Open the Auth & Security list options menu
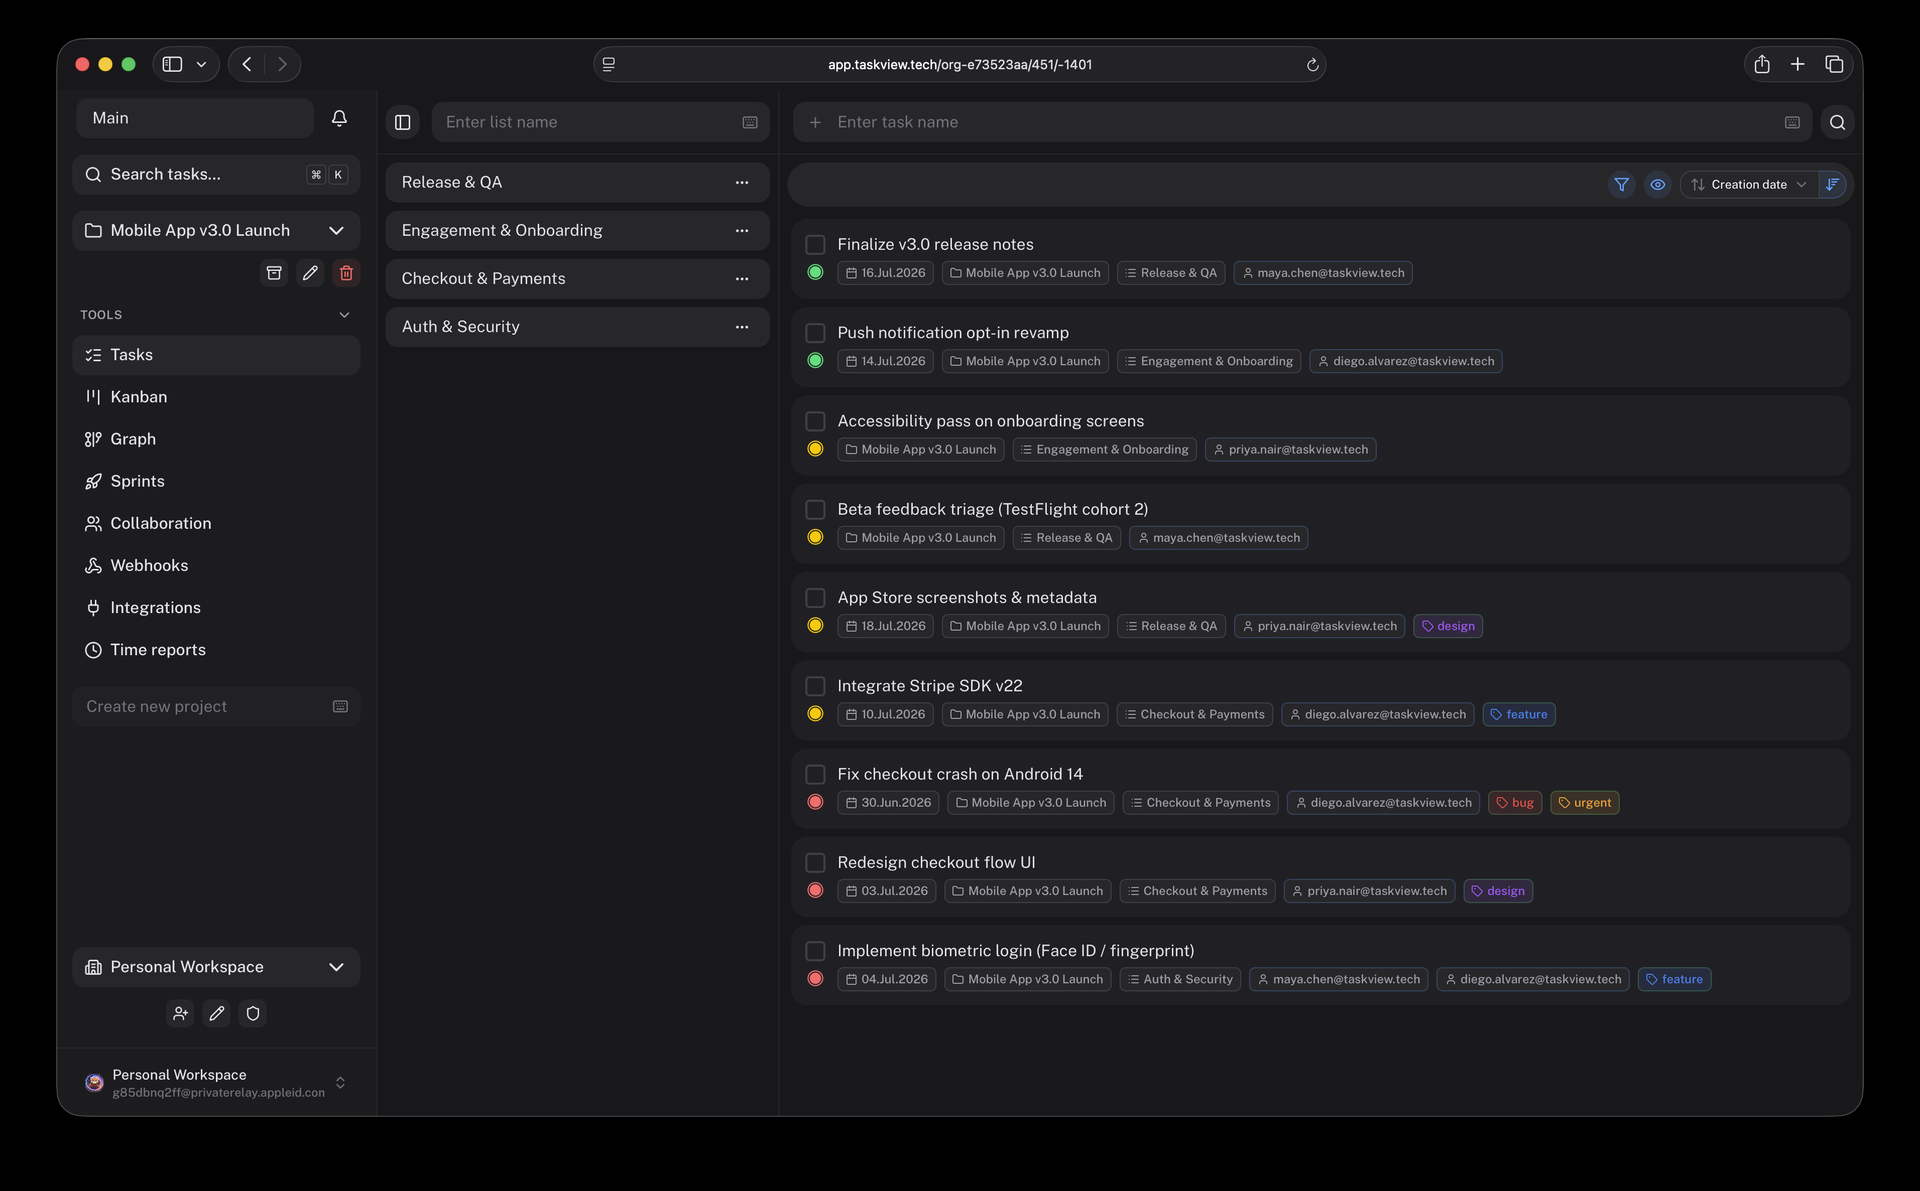This screenshot has width=1920, height=1191. pyautogui.click(x=741, y=327)
